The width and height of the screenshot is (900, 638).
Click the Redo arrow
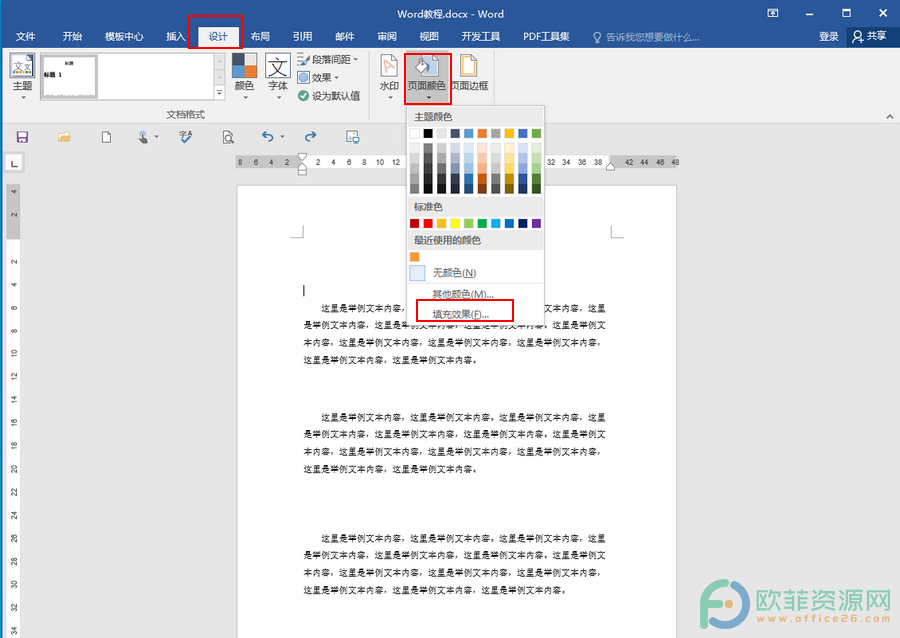(311, 137)
